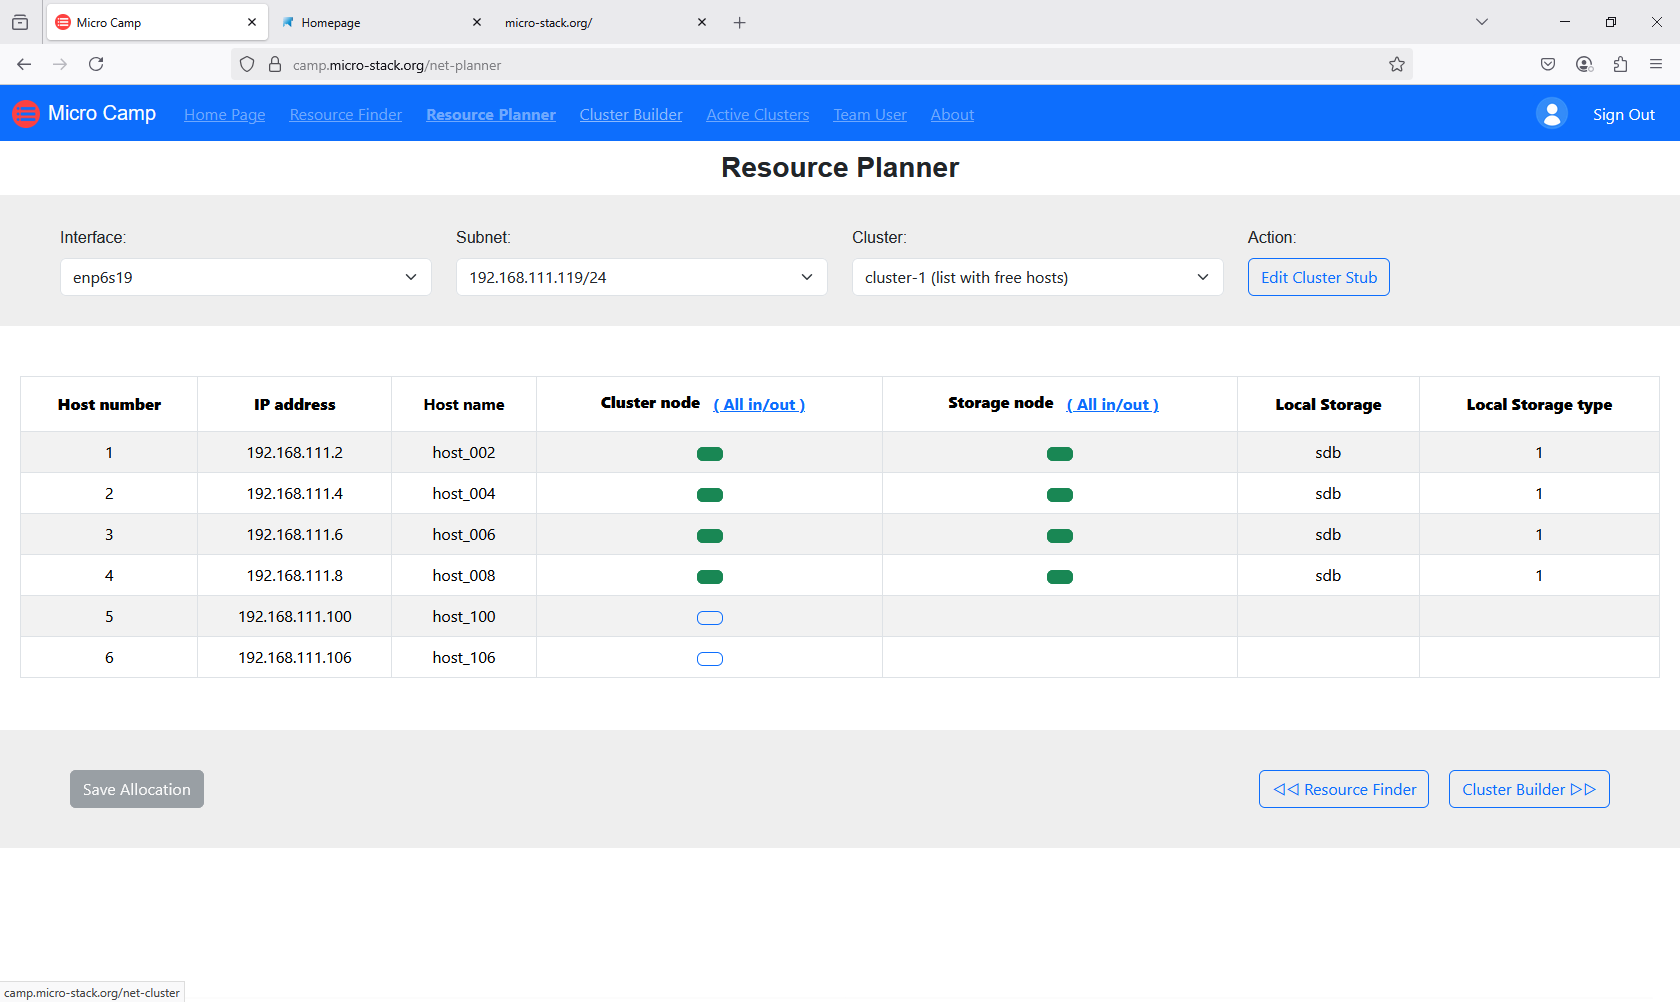The width and height of the screenshot is (1680, 1002).
Task: Click the Micro Camp brand title
Action: coord(102,114)
